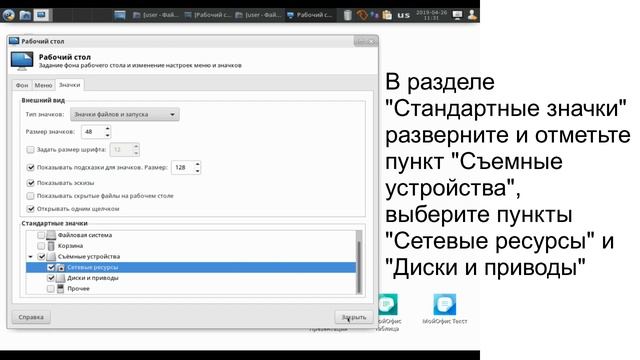Click the Прочее device icon
Viewport: 640px width, 360px height.
pos(60,289)
